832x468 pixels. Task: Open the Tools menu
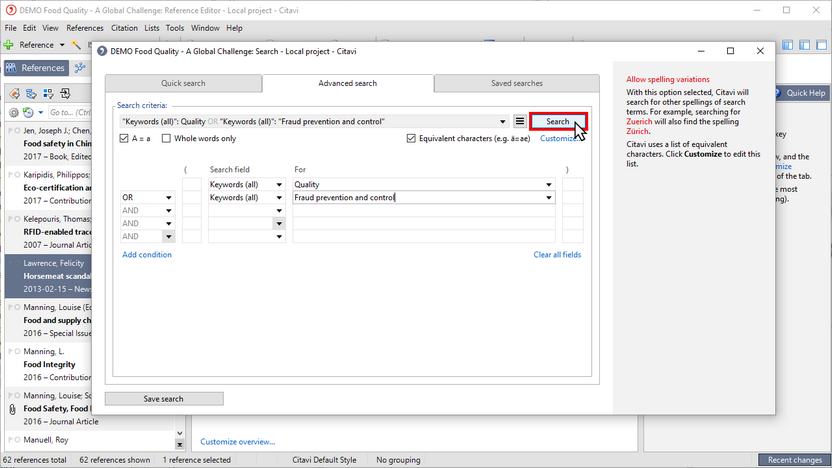tap(175, 28)
